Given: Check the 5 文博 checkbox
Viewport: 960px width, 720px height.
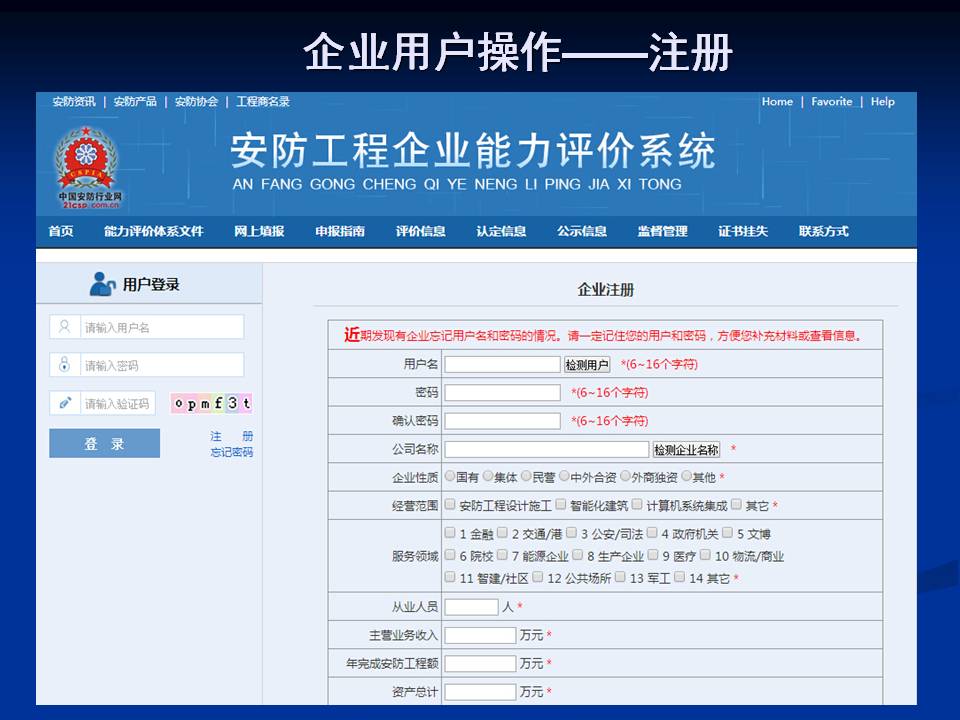Looking at the screenshot, I should [728, 533].
